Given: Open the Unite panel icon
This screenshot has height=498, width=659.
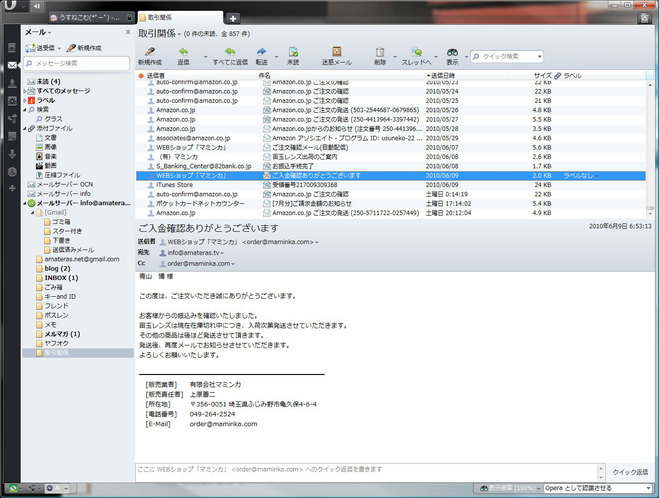Looking at the screenshot, I should pos(12,119).
